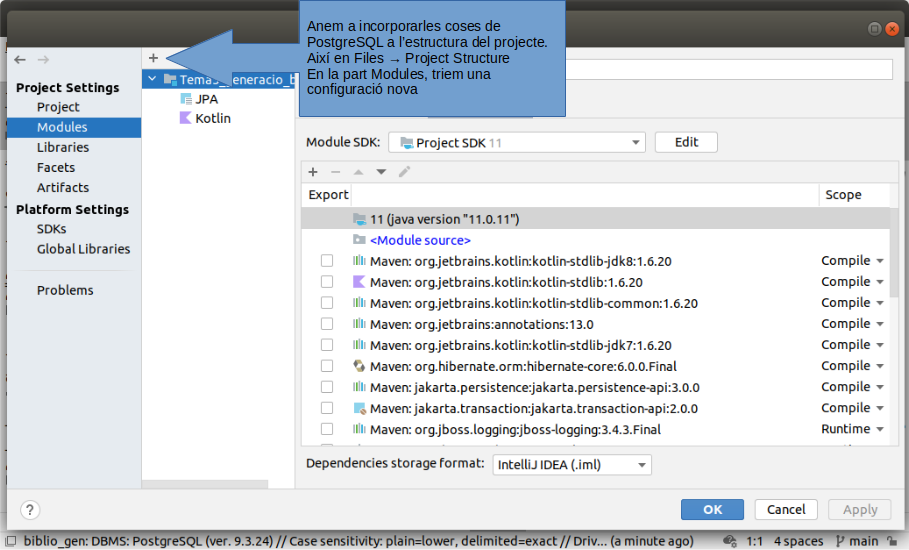Toggle export for hibernate-core:6.0.0.Final
Image resolution: width=909 pixels, height=550 pixels.
pyautogui.click(x=327, y=366)
